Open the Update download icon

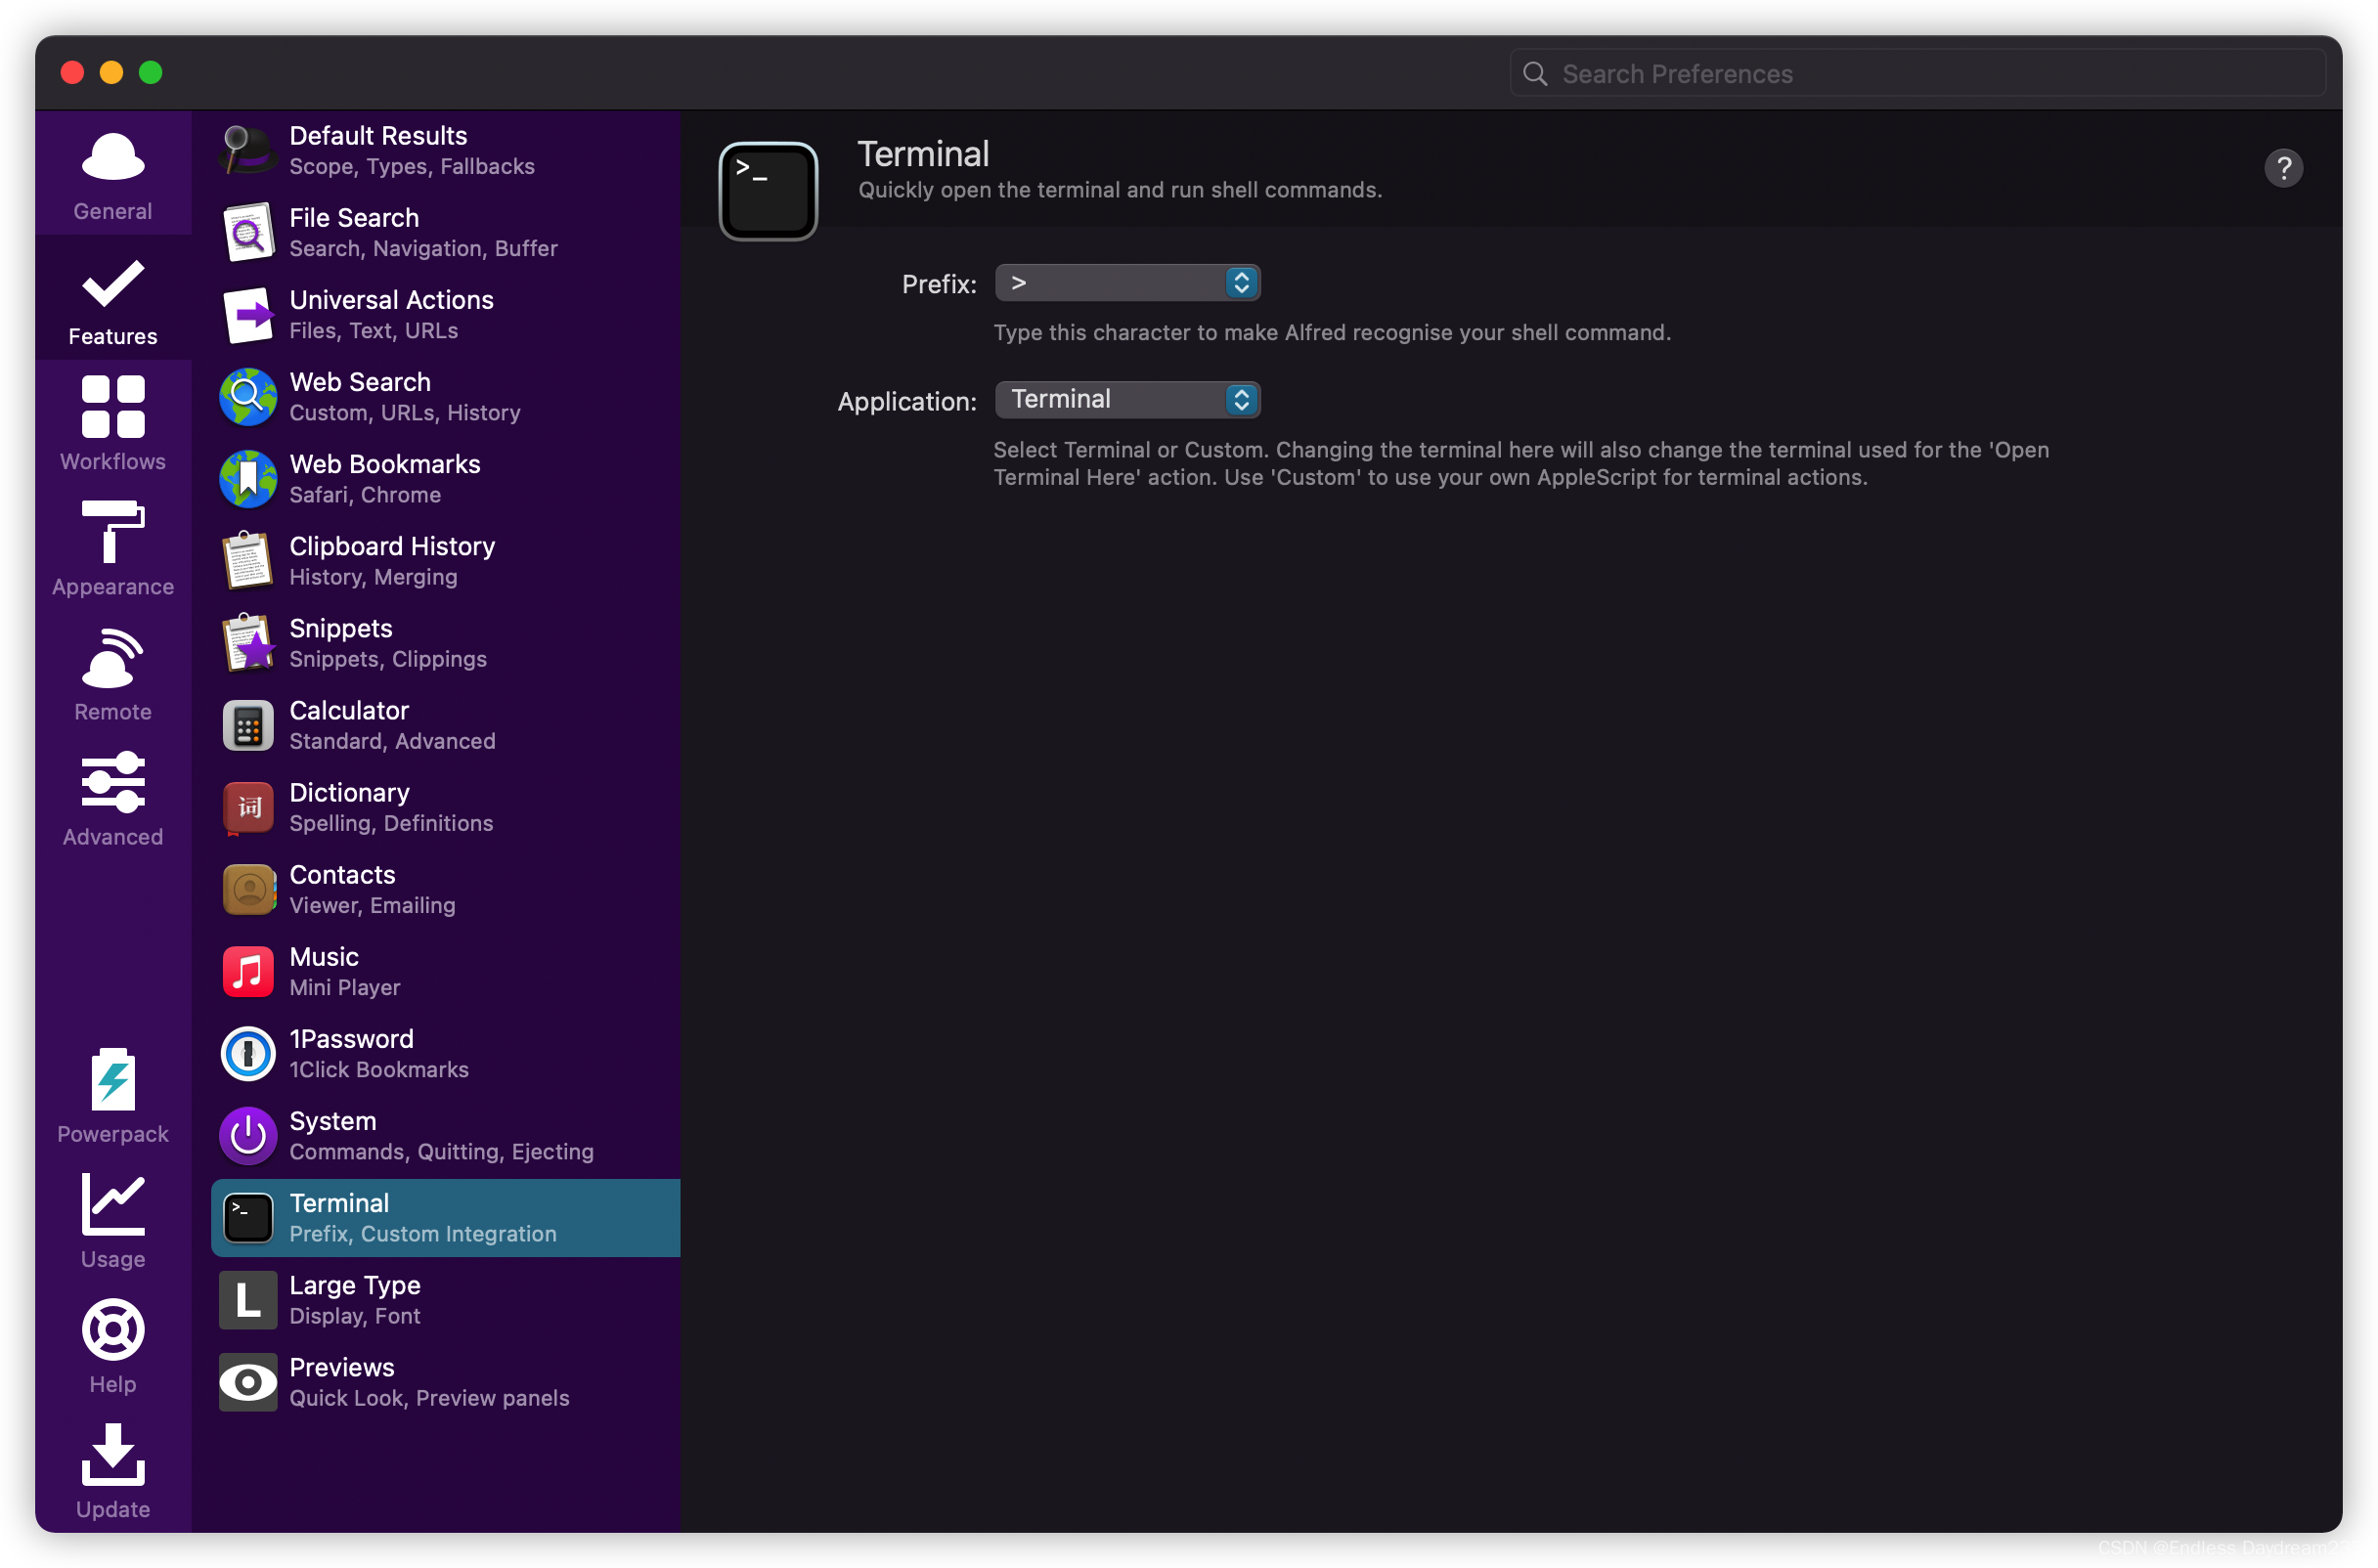113,1455
